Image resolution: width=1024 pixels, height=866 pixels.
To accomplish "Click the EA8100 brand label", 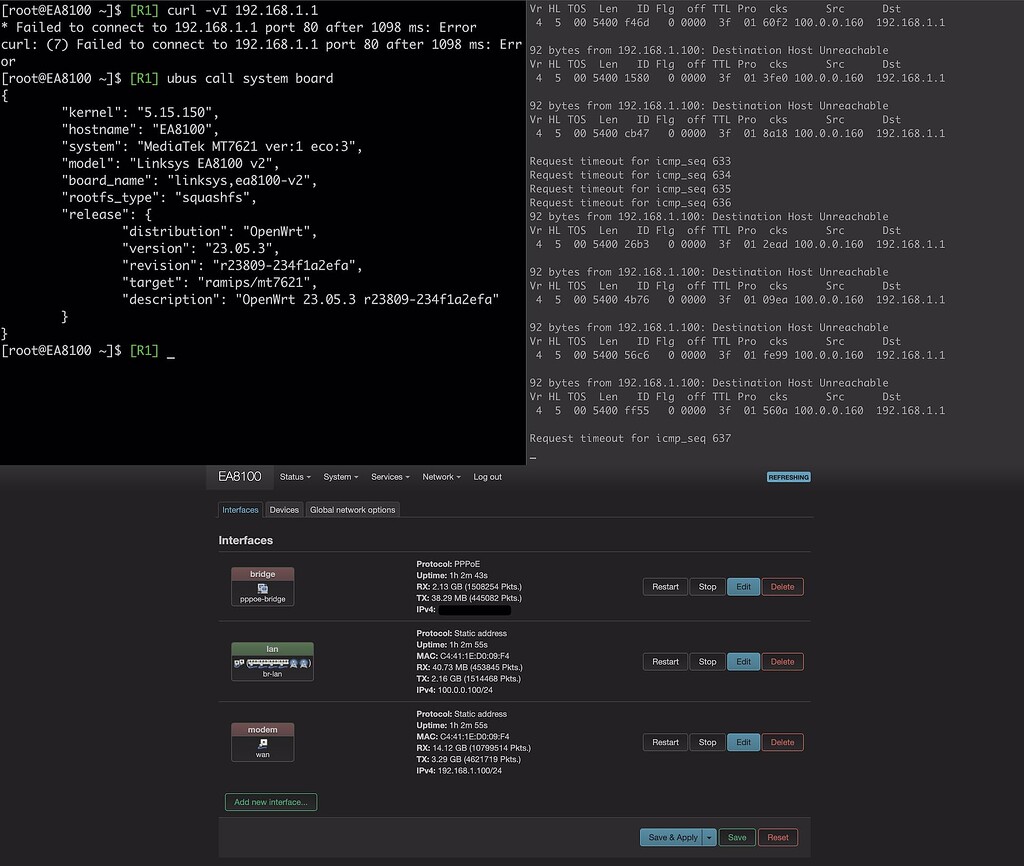I will click(x=239, y=477).
